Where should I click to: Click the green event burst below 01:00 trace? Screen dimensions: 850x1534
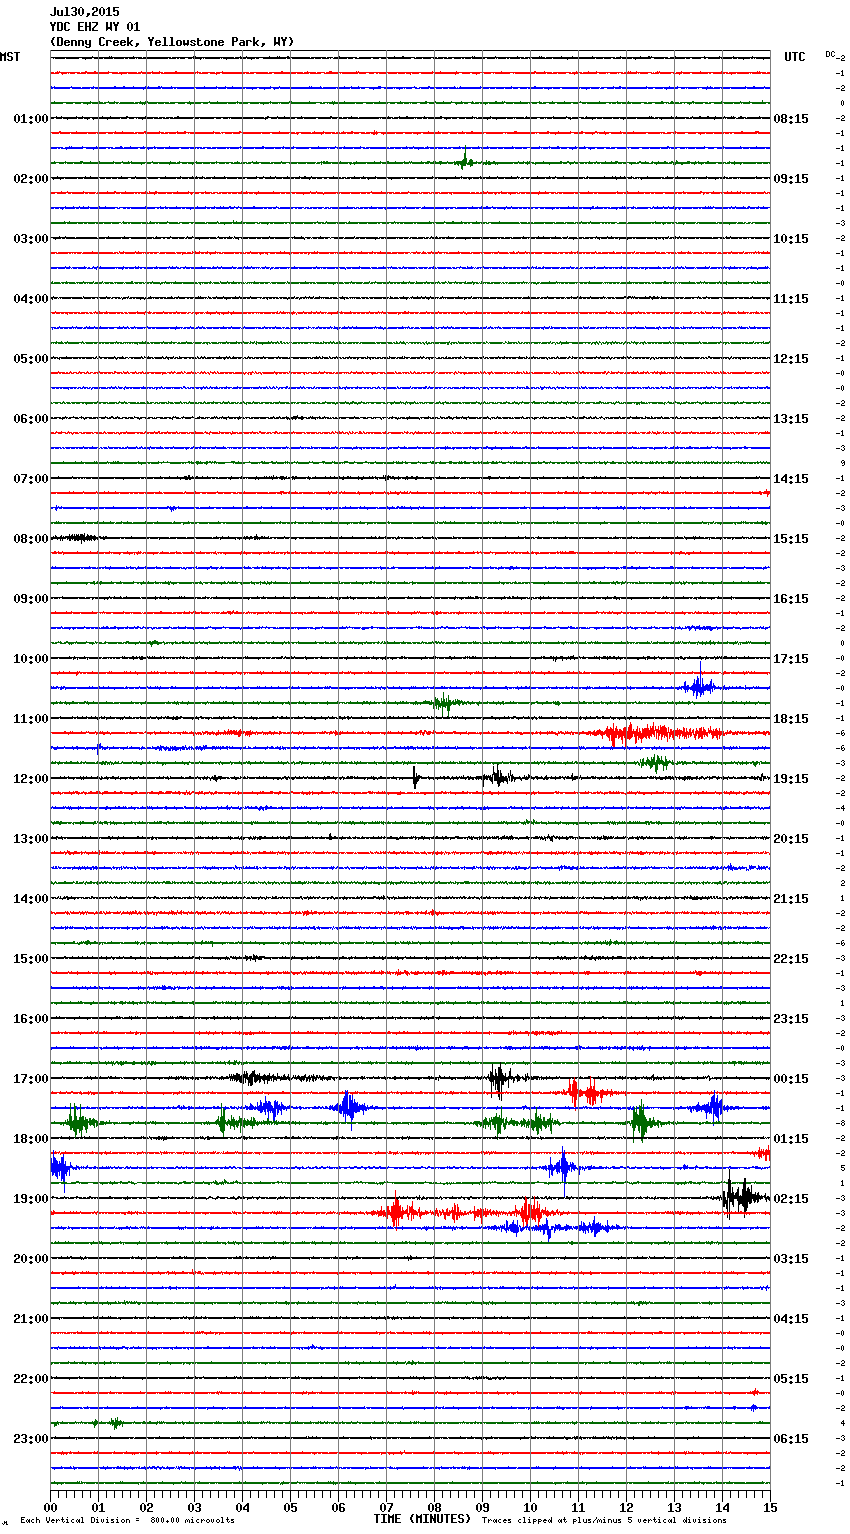pos(465,160)
